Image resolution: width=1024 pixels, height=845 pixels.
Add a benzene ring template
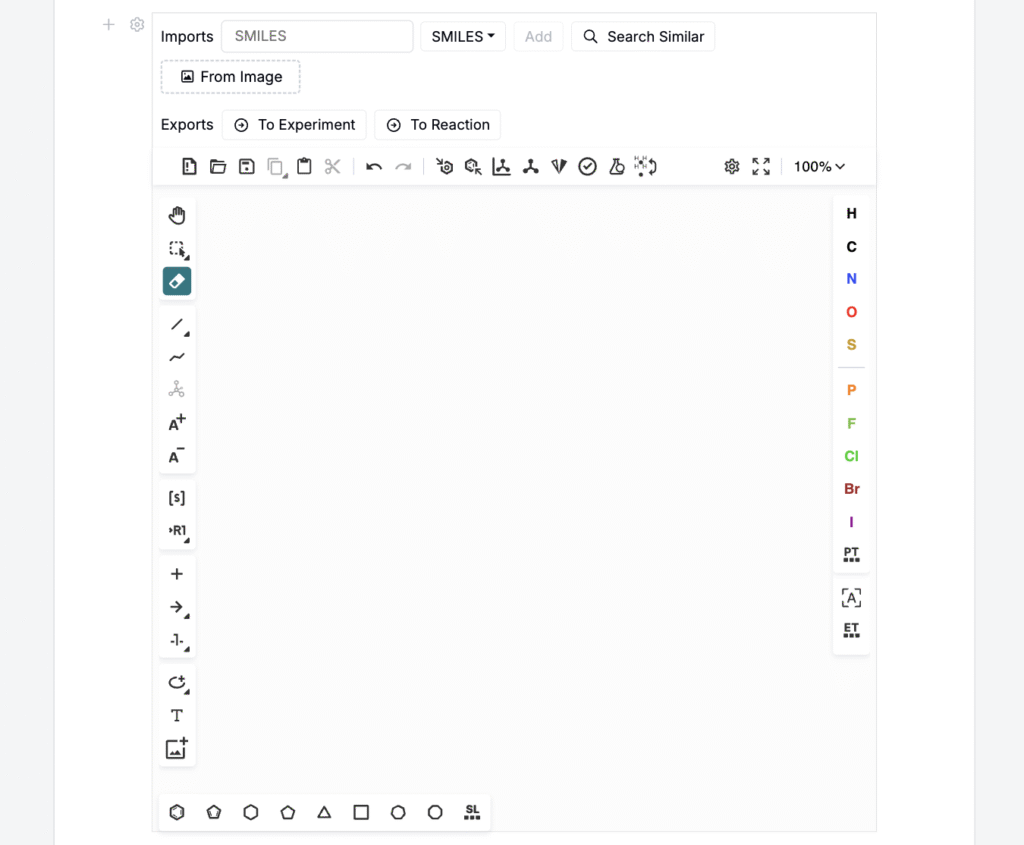point(177,812)
